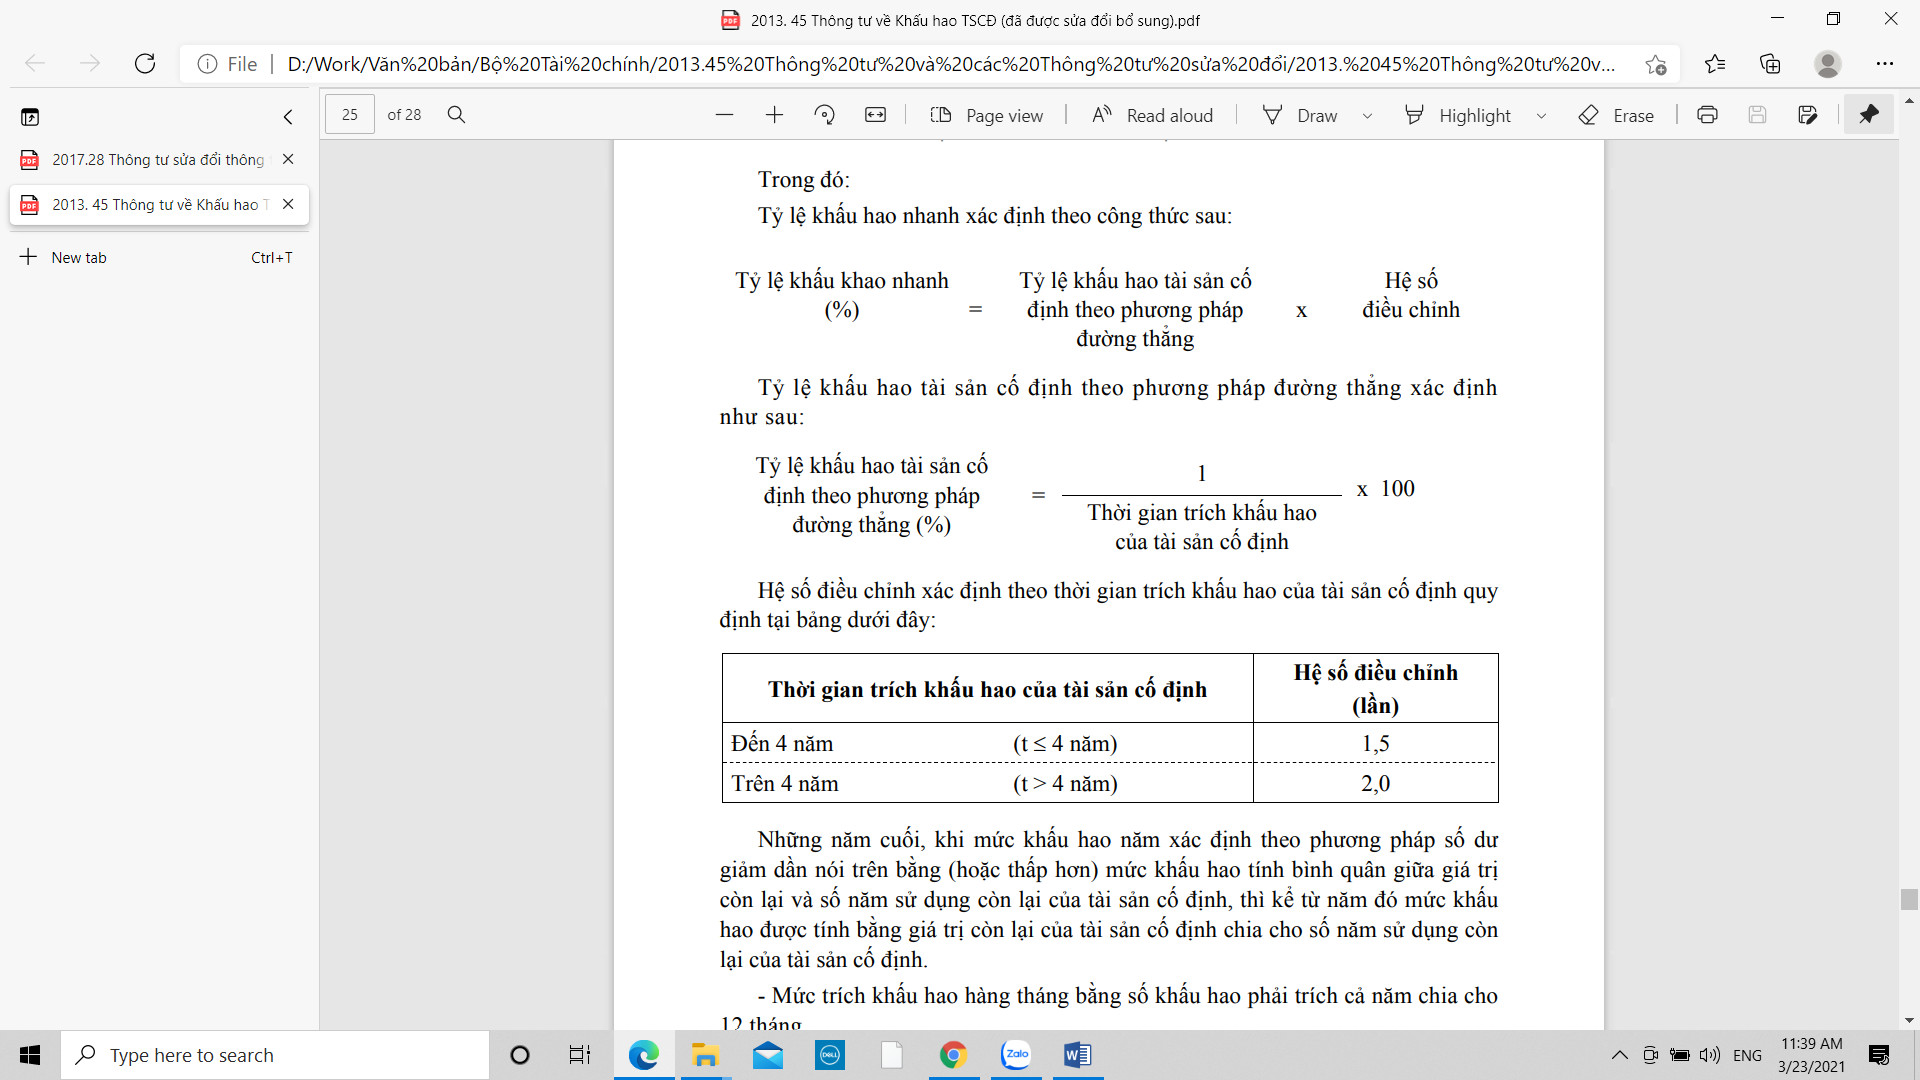This screenshot has width=1920, height=1080.
Task: Collapse the vertical tabs pane chevron
Action: pos(288,117)
